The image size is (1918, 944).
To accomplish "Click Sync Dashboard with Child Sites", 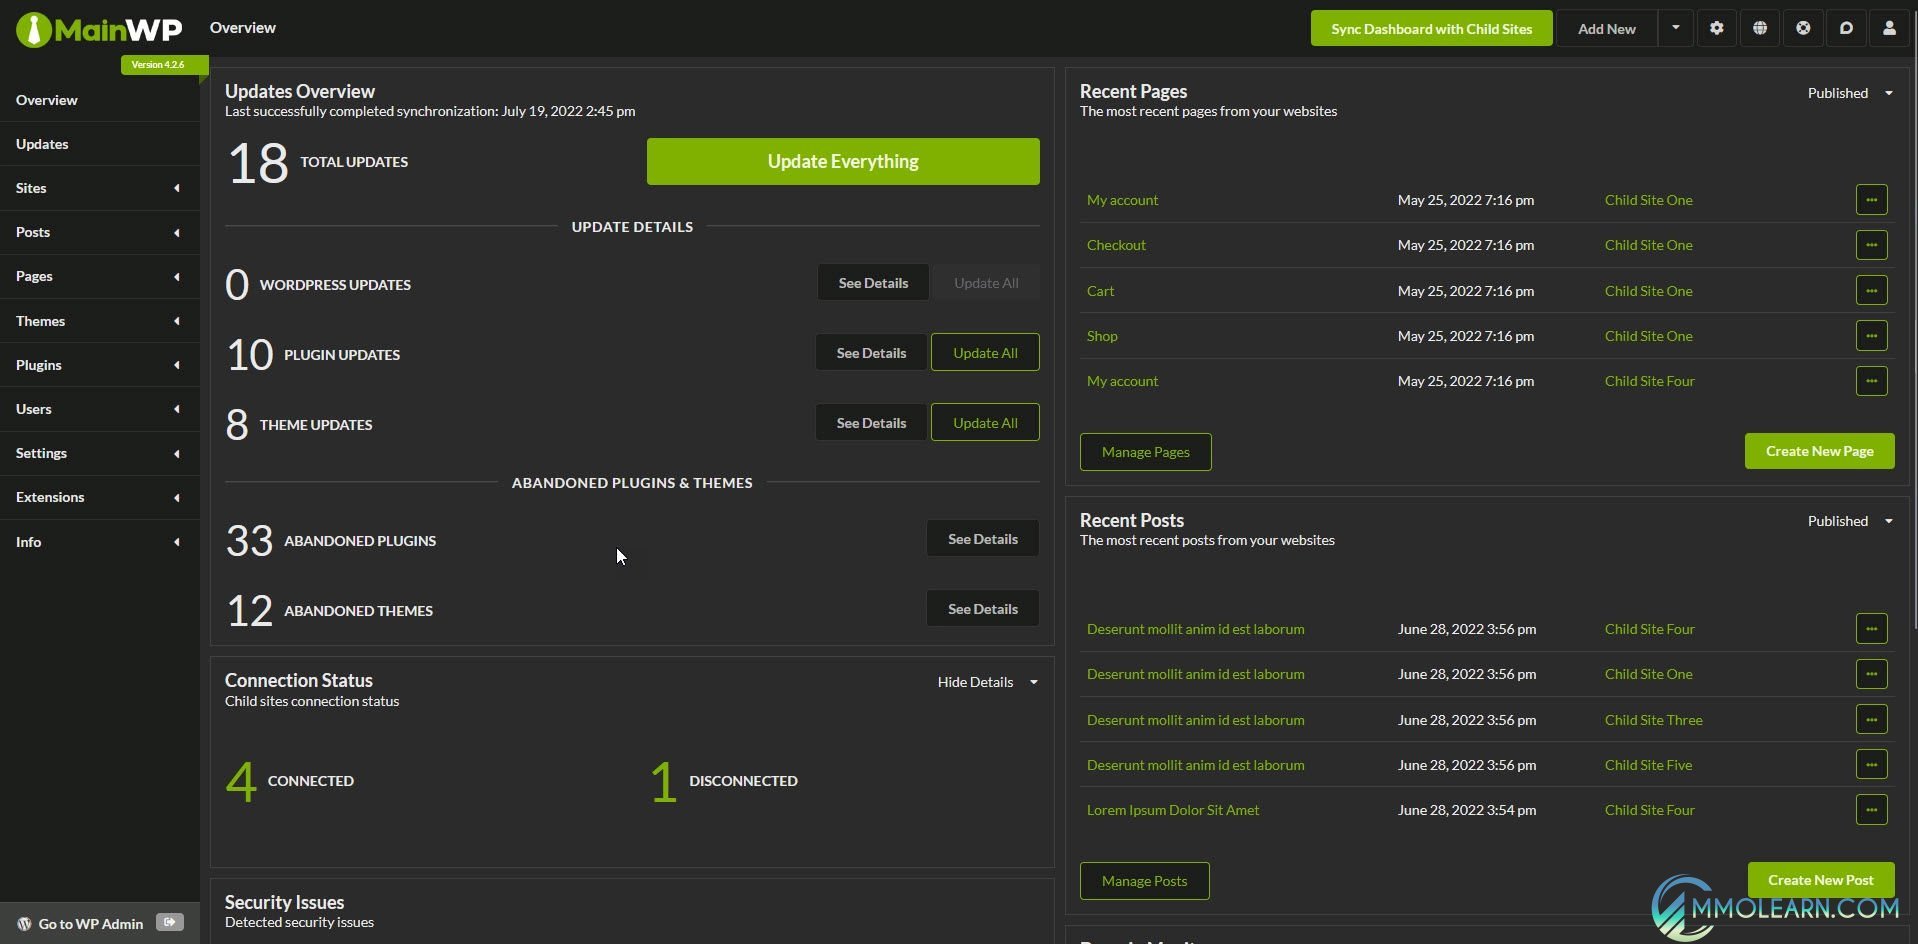I will click(1431, 28).
